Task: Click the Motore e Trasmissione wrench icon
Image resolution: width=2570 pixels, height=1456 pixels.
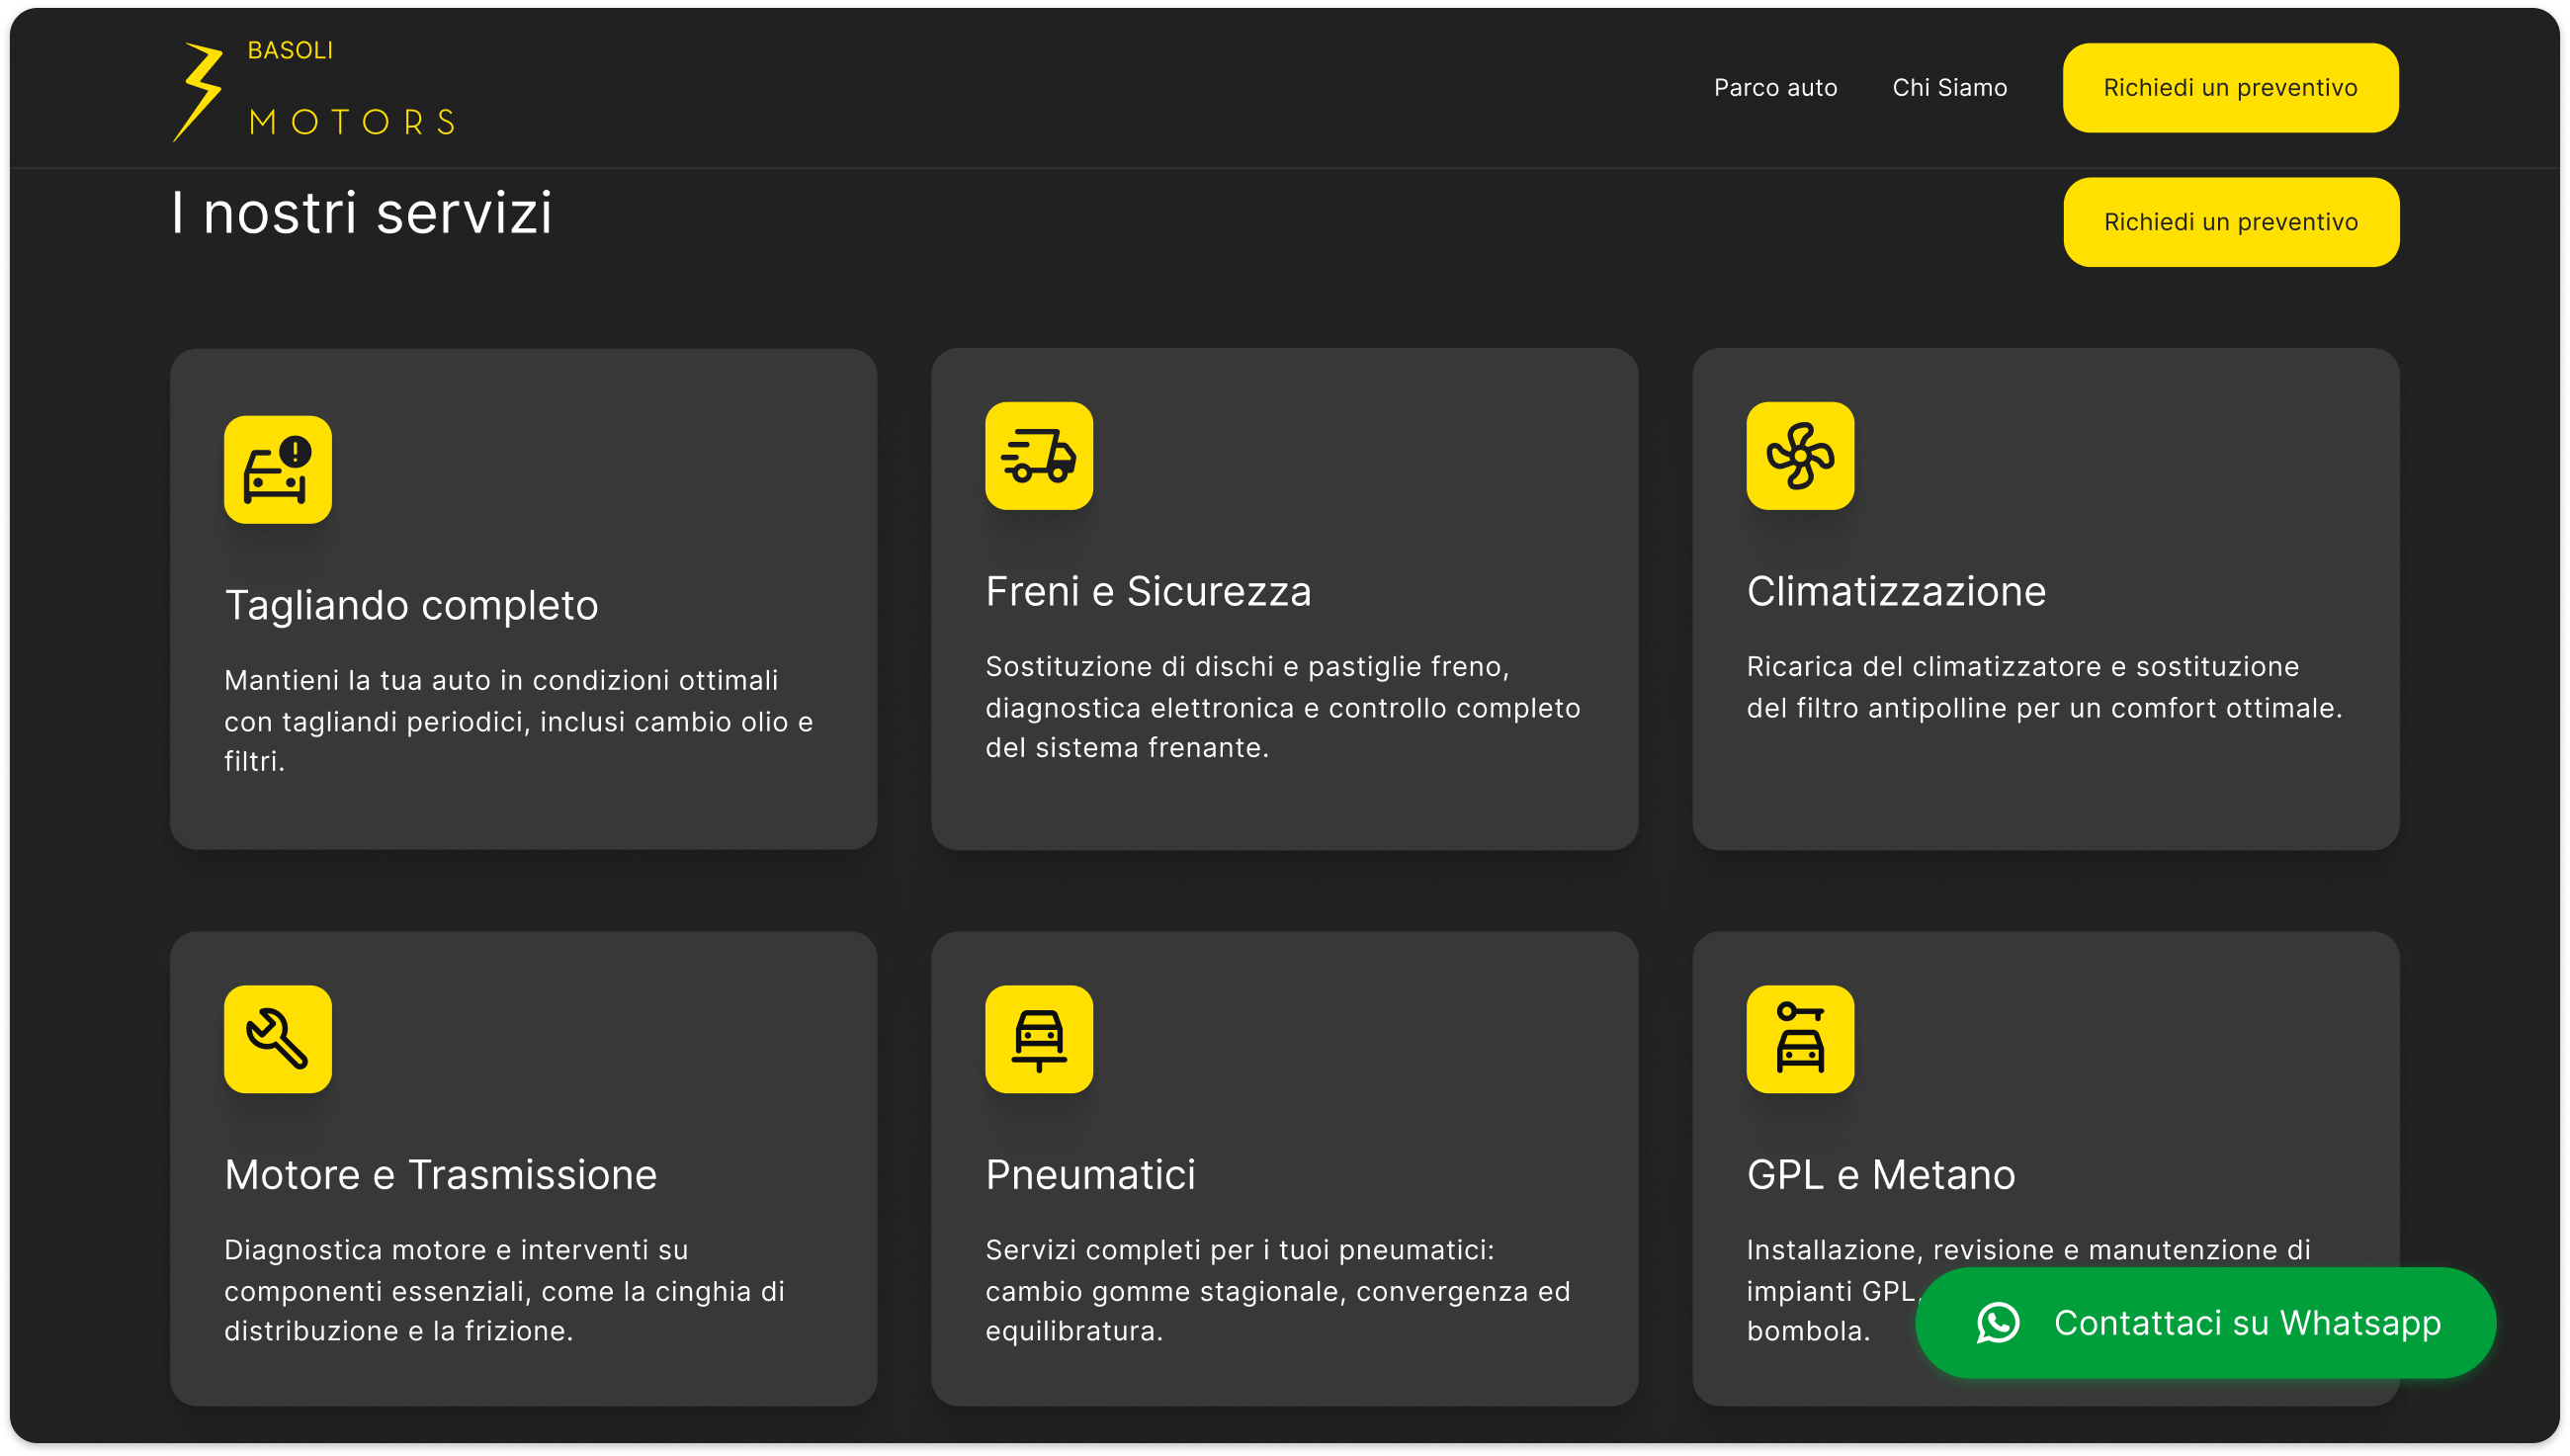Action: [x=278, y=1039]
